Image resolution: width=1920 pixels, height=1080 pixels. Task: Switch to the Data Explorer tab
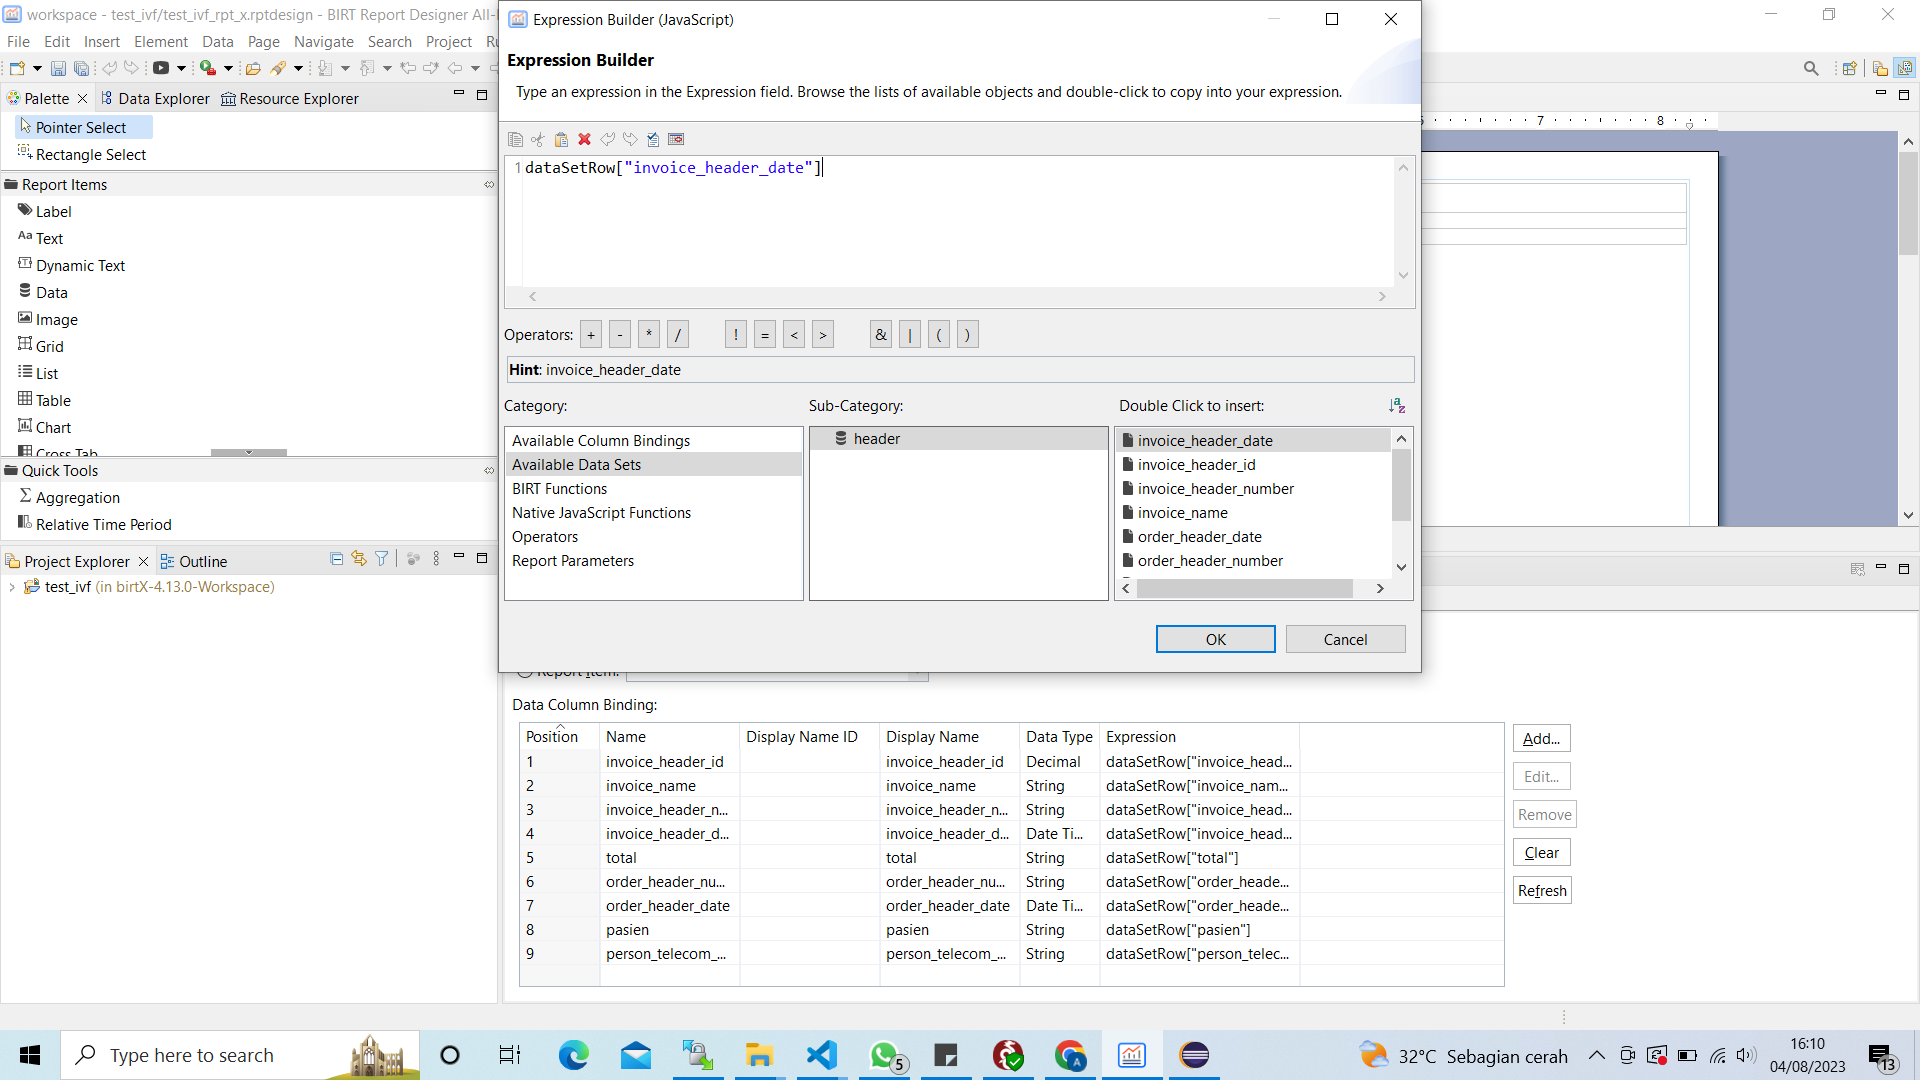click(155, 98)
